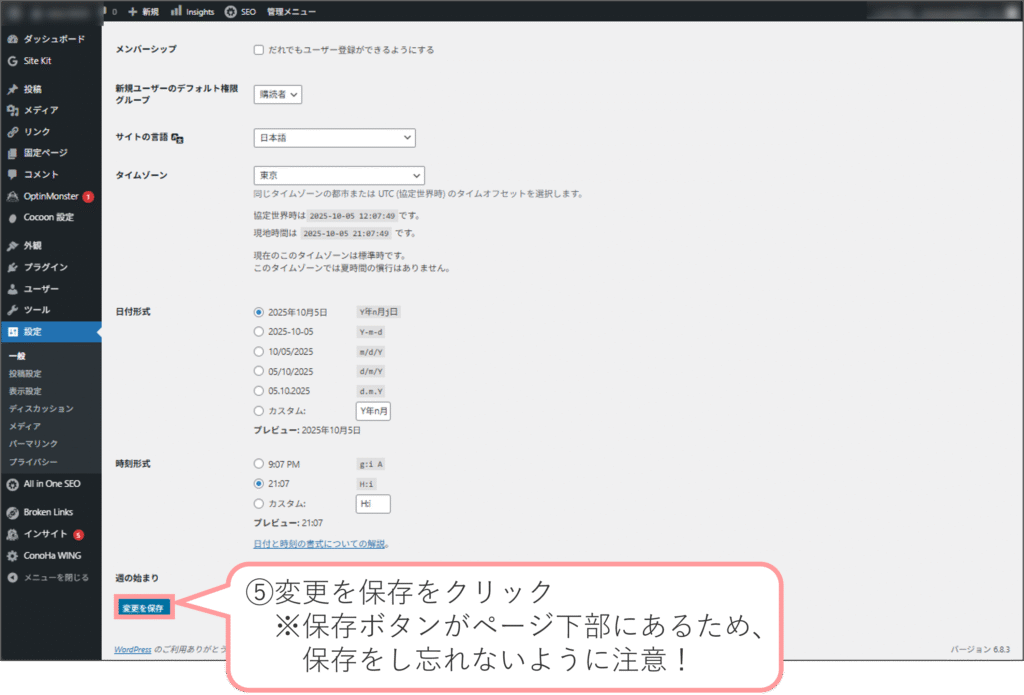Open the 購読者 default role dropdown
Screen dimensions: 1024x695
point(278,94)
